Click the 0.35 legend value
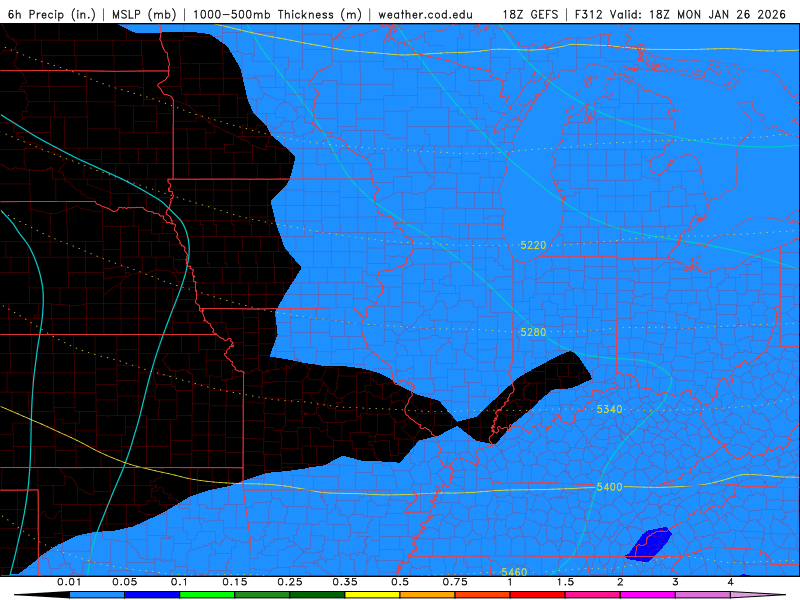The height and width of the screenshot is (600, 800). click(x=345, y=582)
